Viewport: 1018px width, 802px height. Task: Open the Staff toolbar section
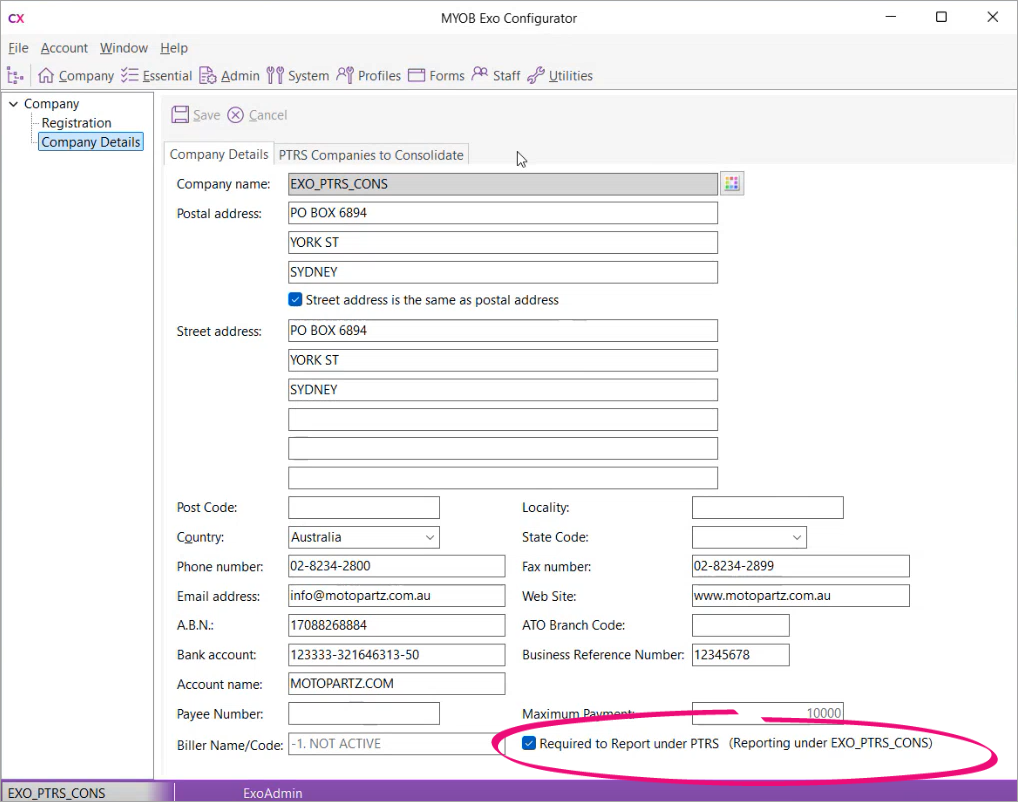[496, 76]
